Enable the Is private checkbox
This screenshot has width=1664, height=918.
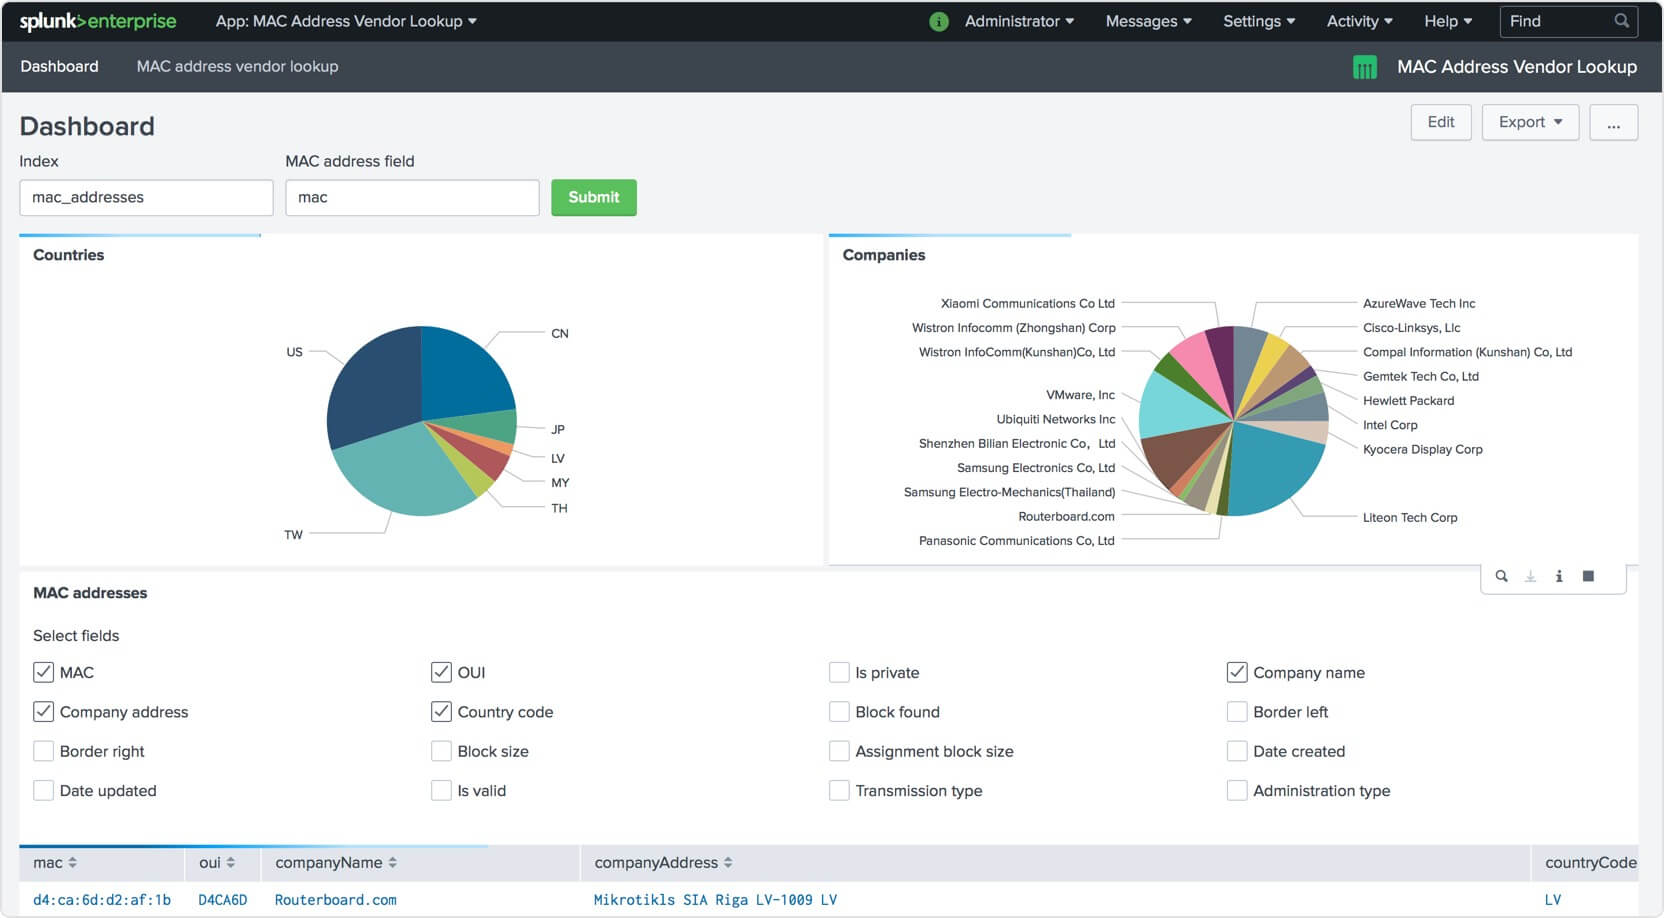click(x=839, y=672)
